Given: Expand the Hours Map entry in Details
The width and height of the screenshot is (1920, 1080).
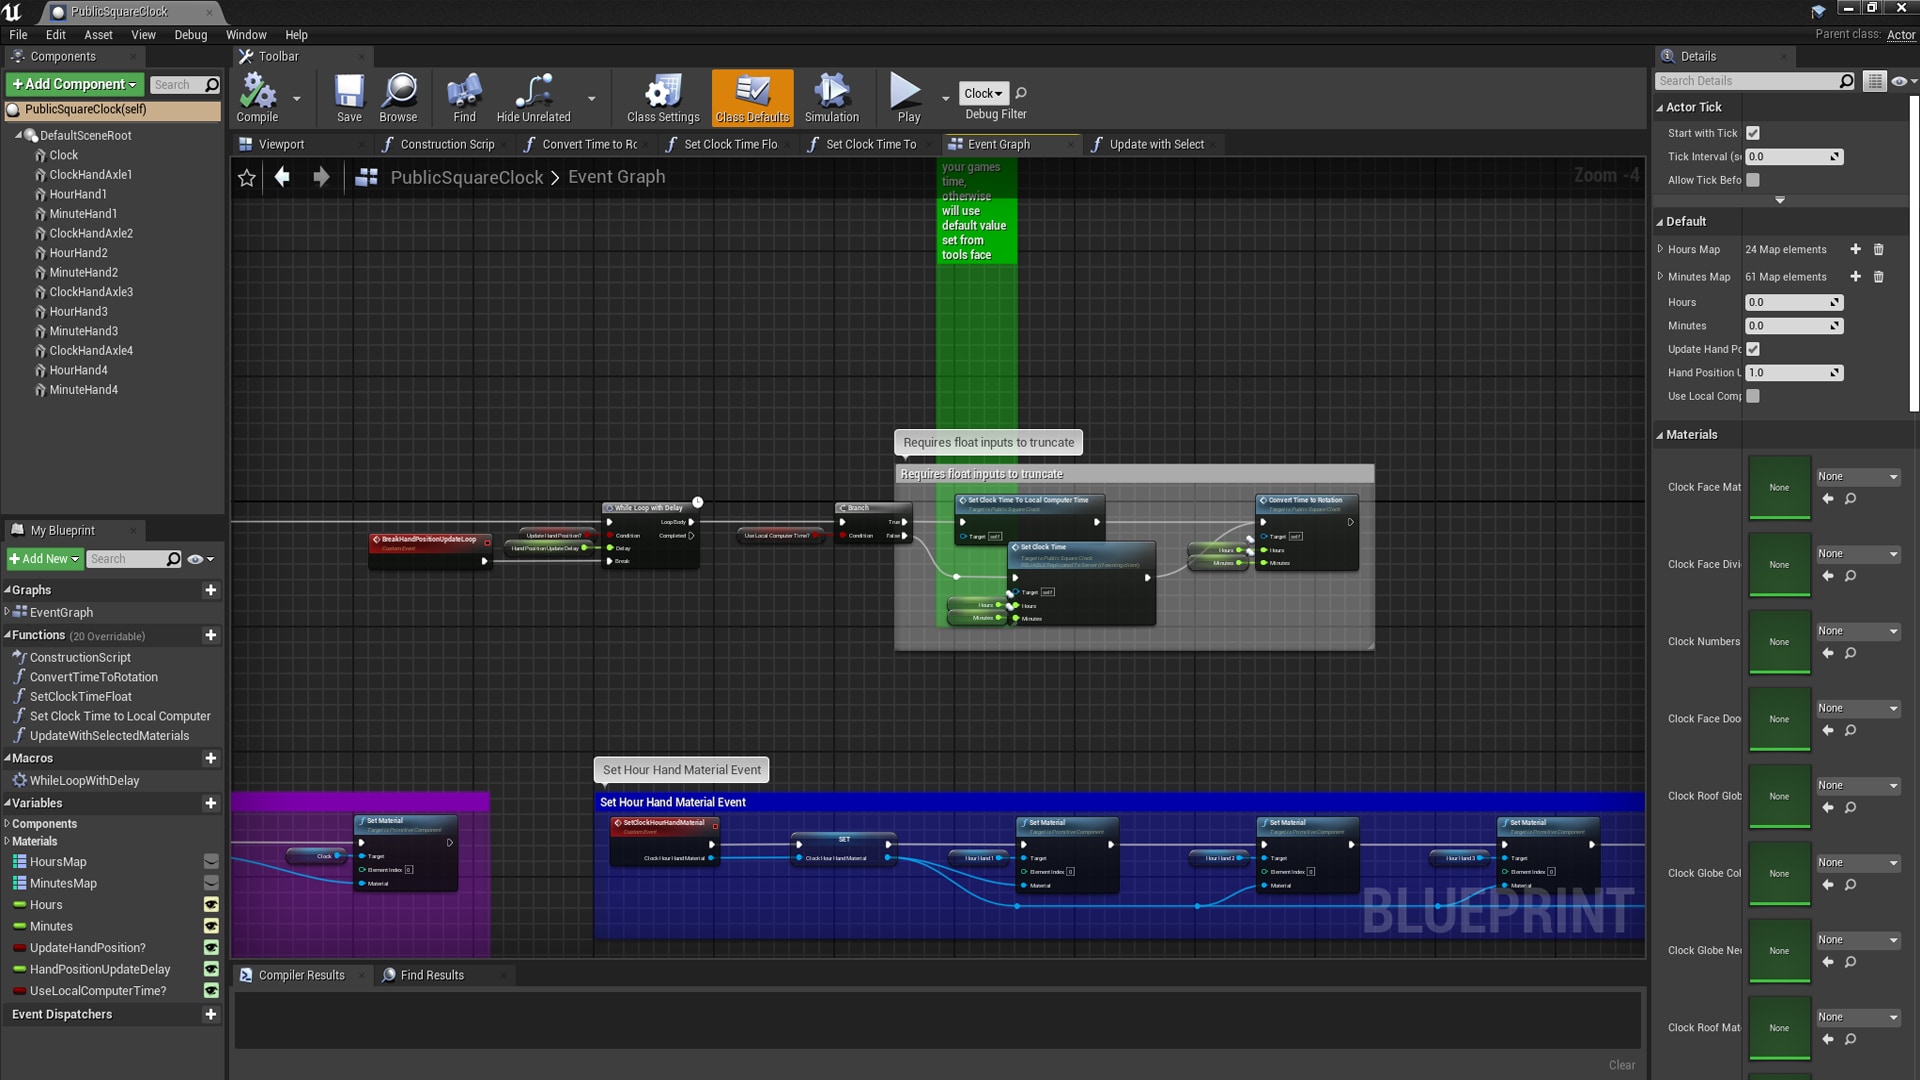Looking at the screenshot, I should [1659, 249].
